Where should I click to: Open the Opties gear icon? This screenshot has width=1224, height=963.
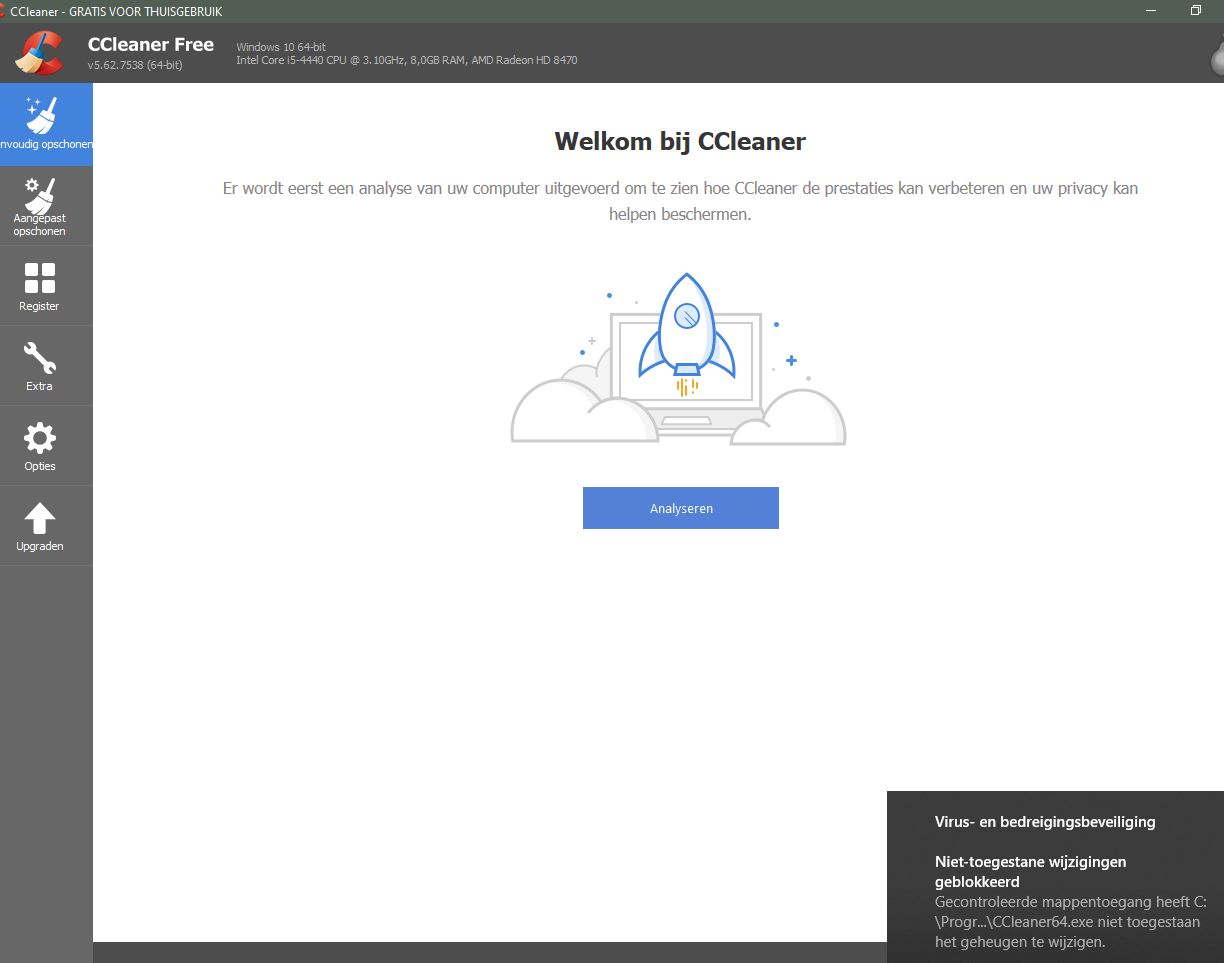pyautogui.click(x=40, y=438)
